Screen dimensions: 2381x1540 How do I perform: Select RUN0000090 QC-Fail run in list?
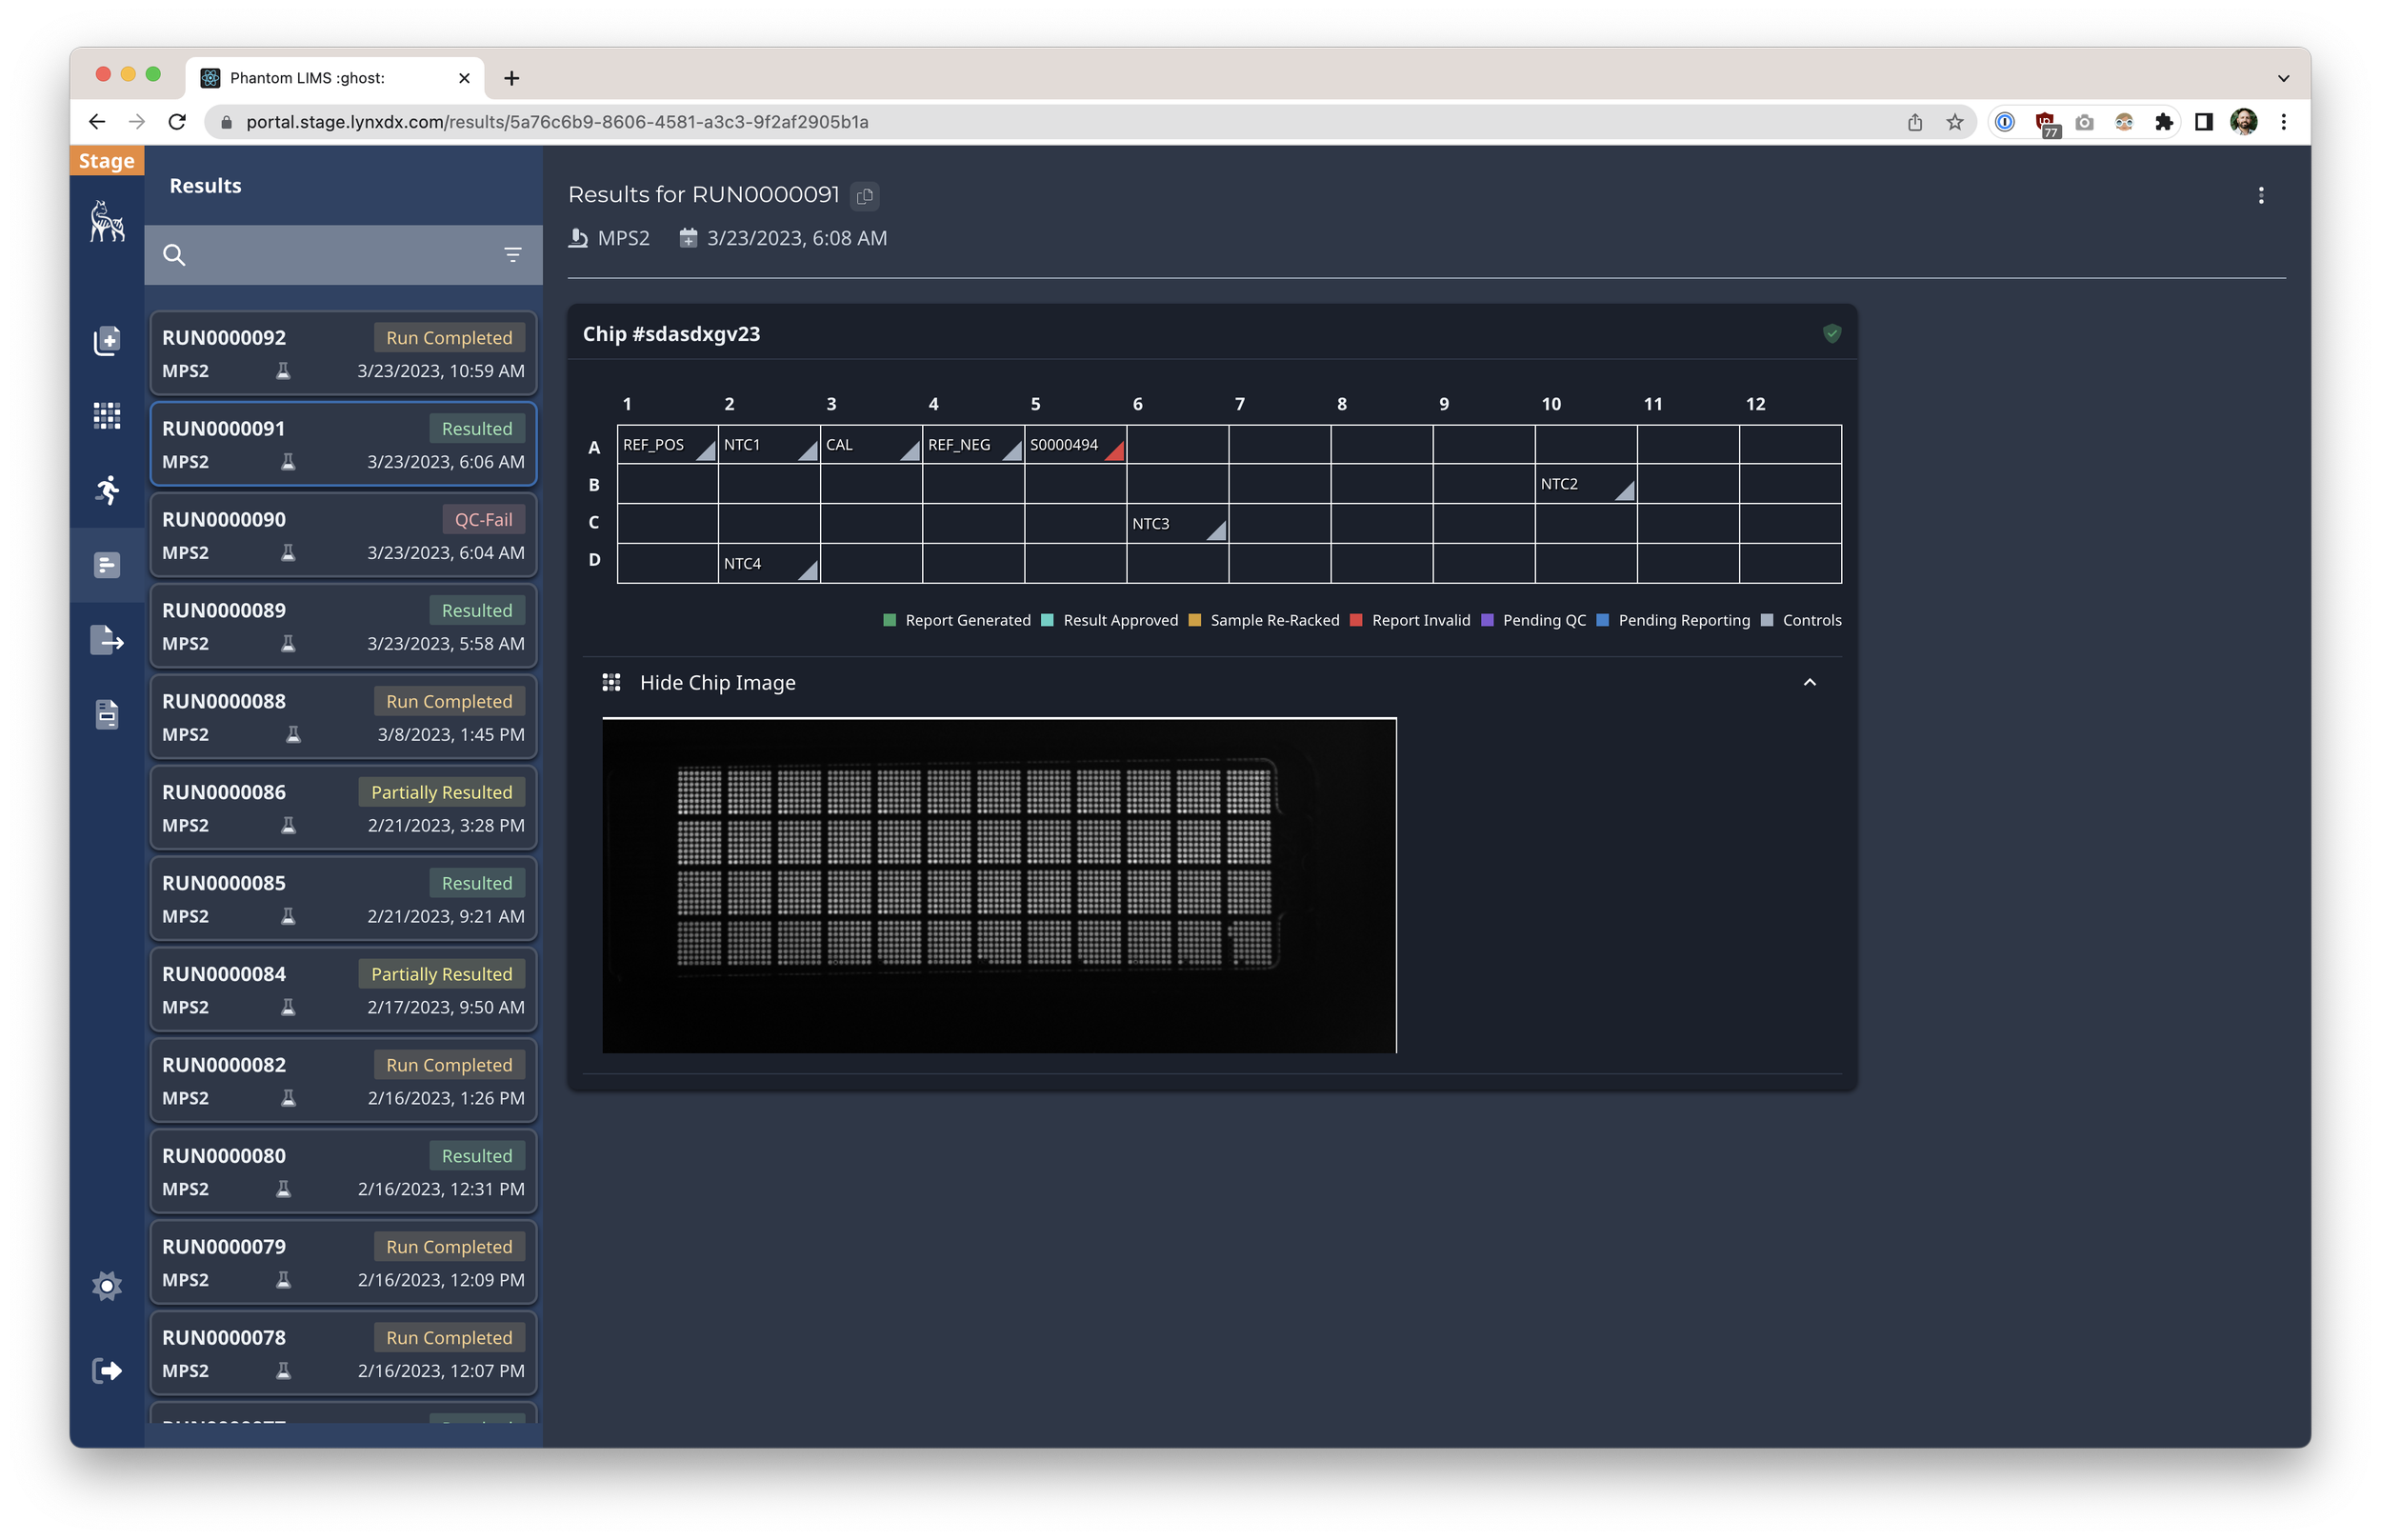tap(343, 535)
